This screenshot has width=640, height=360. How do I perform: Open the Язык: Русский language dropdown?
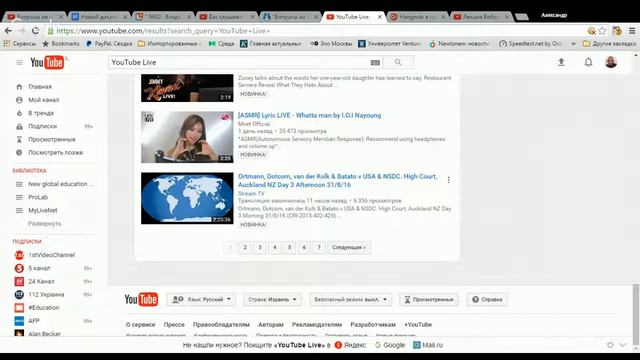[201, 299]
